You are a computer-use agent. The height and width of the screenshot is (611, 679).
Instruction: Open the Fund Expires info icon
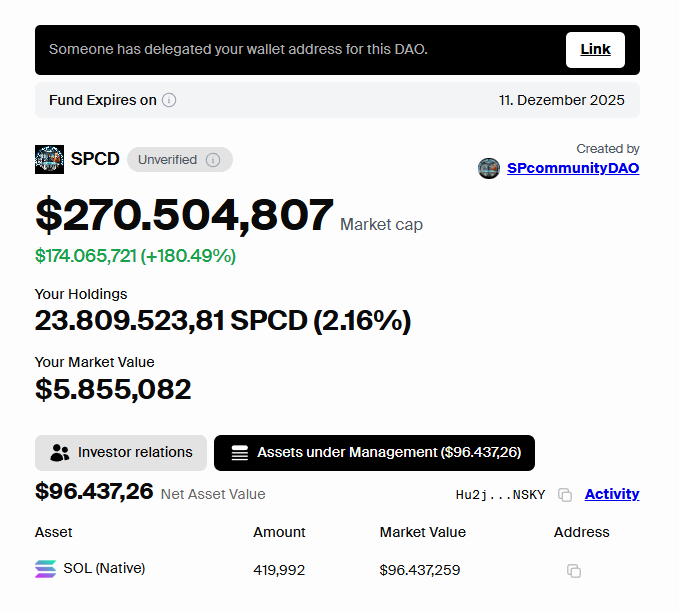click(x=169, y=100)
